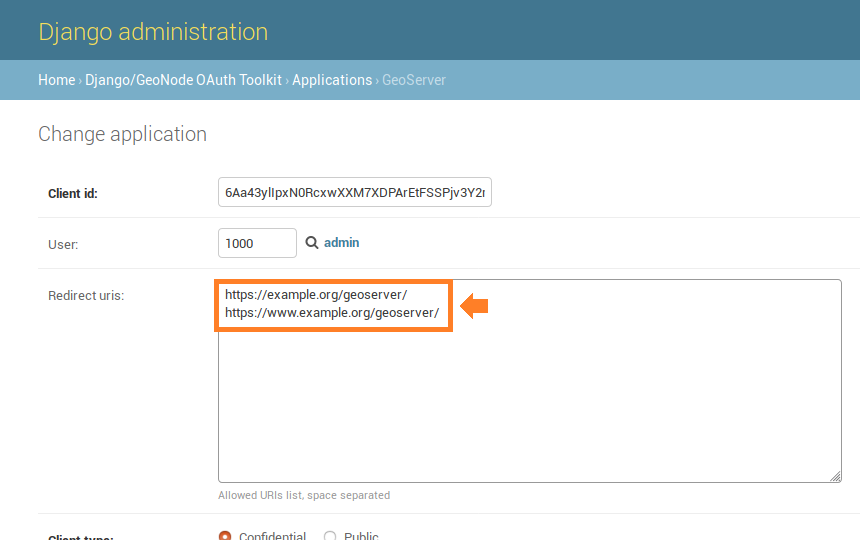Click the User field label

[63, 244]
